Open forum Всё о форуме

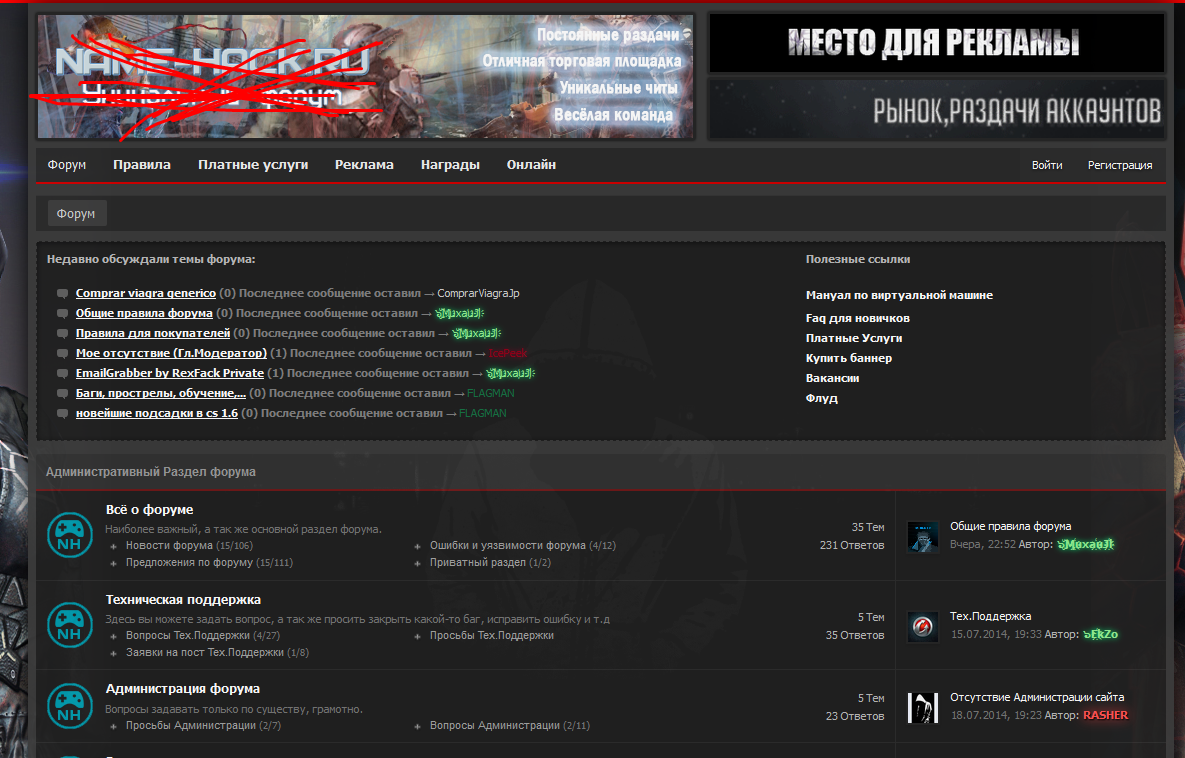[x=150, y=510]
